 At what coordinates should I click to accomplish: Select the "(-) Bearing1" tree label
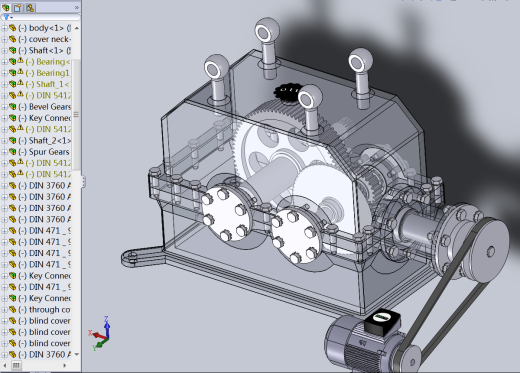tap(48, 73)
